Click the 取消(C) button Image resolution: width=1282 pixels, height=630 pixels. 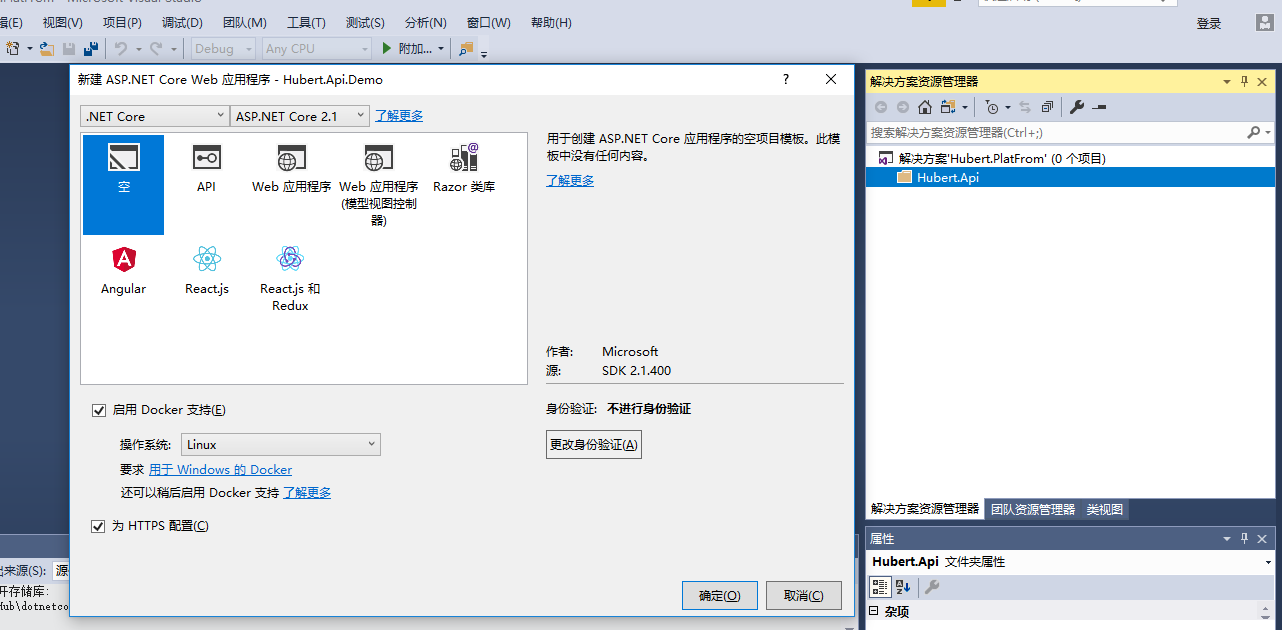[803, 595]
